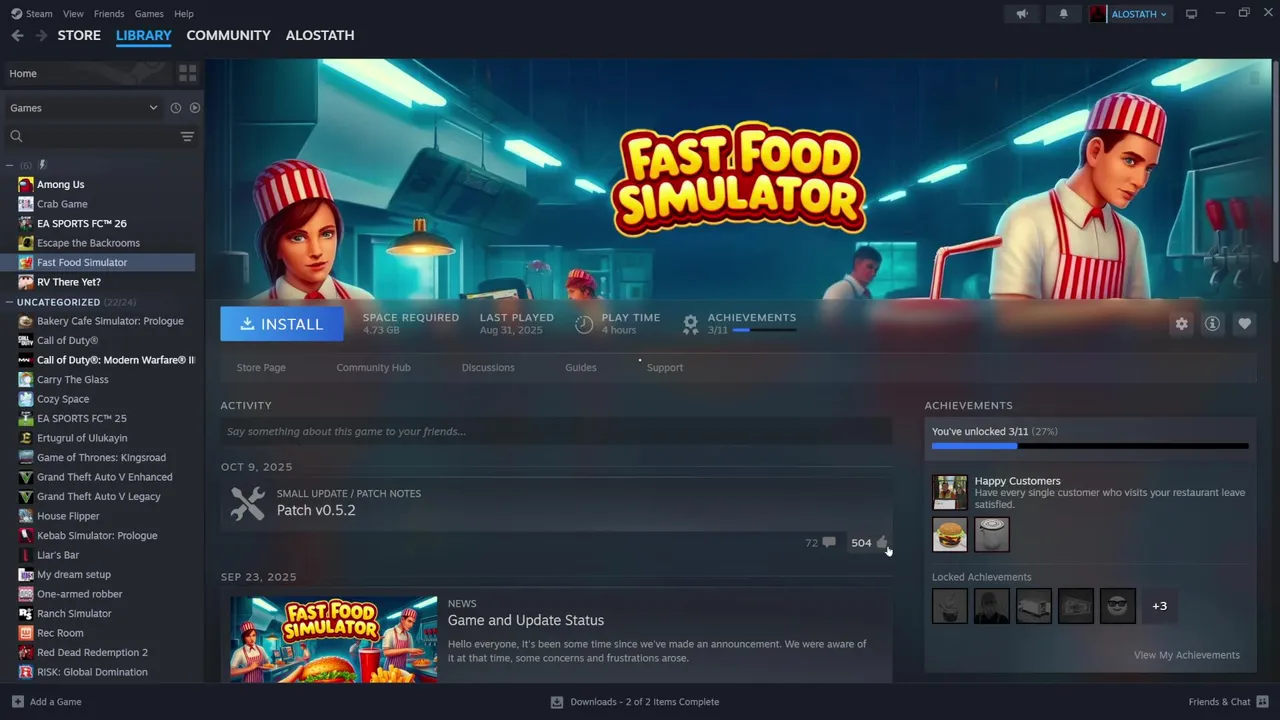Select Bakery Cafe Simulator: Prologue entry

click(110, 321)
